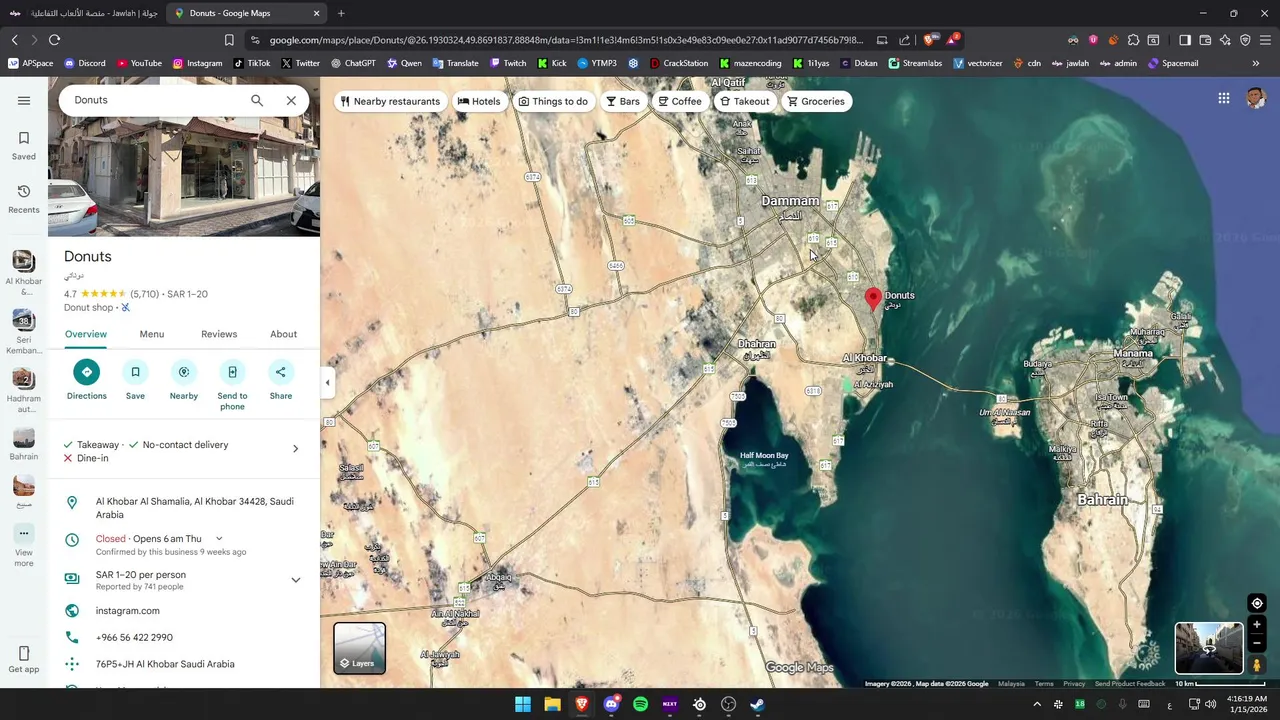Switch to the Jawlah browser tab

coord(83,13)
